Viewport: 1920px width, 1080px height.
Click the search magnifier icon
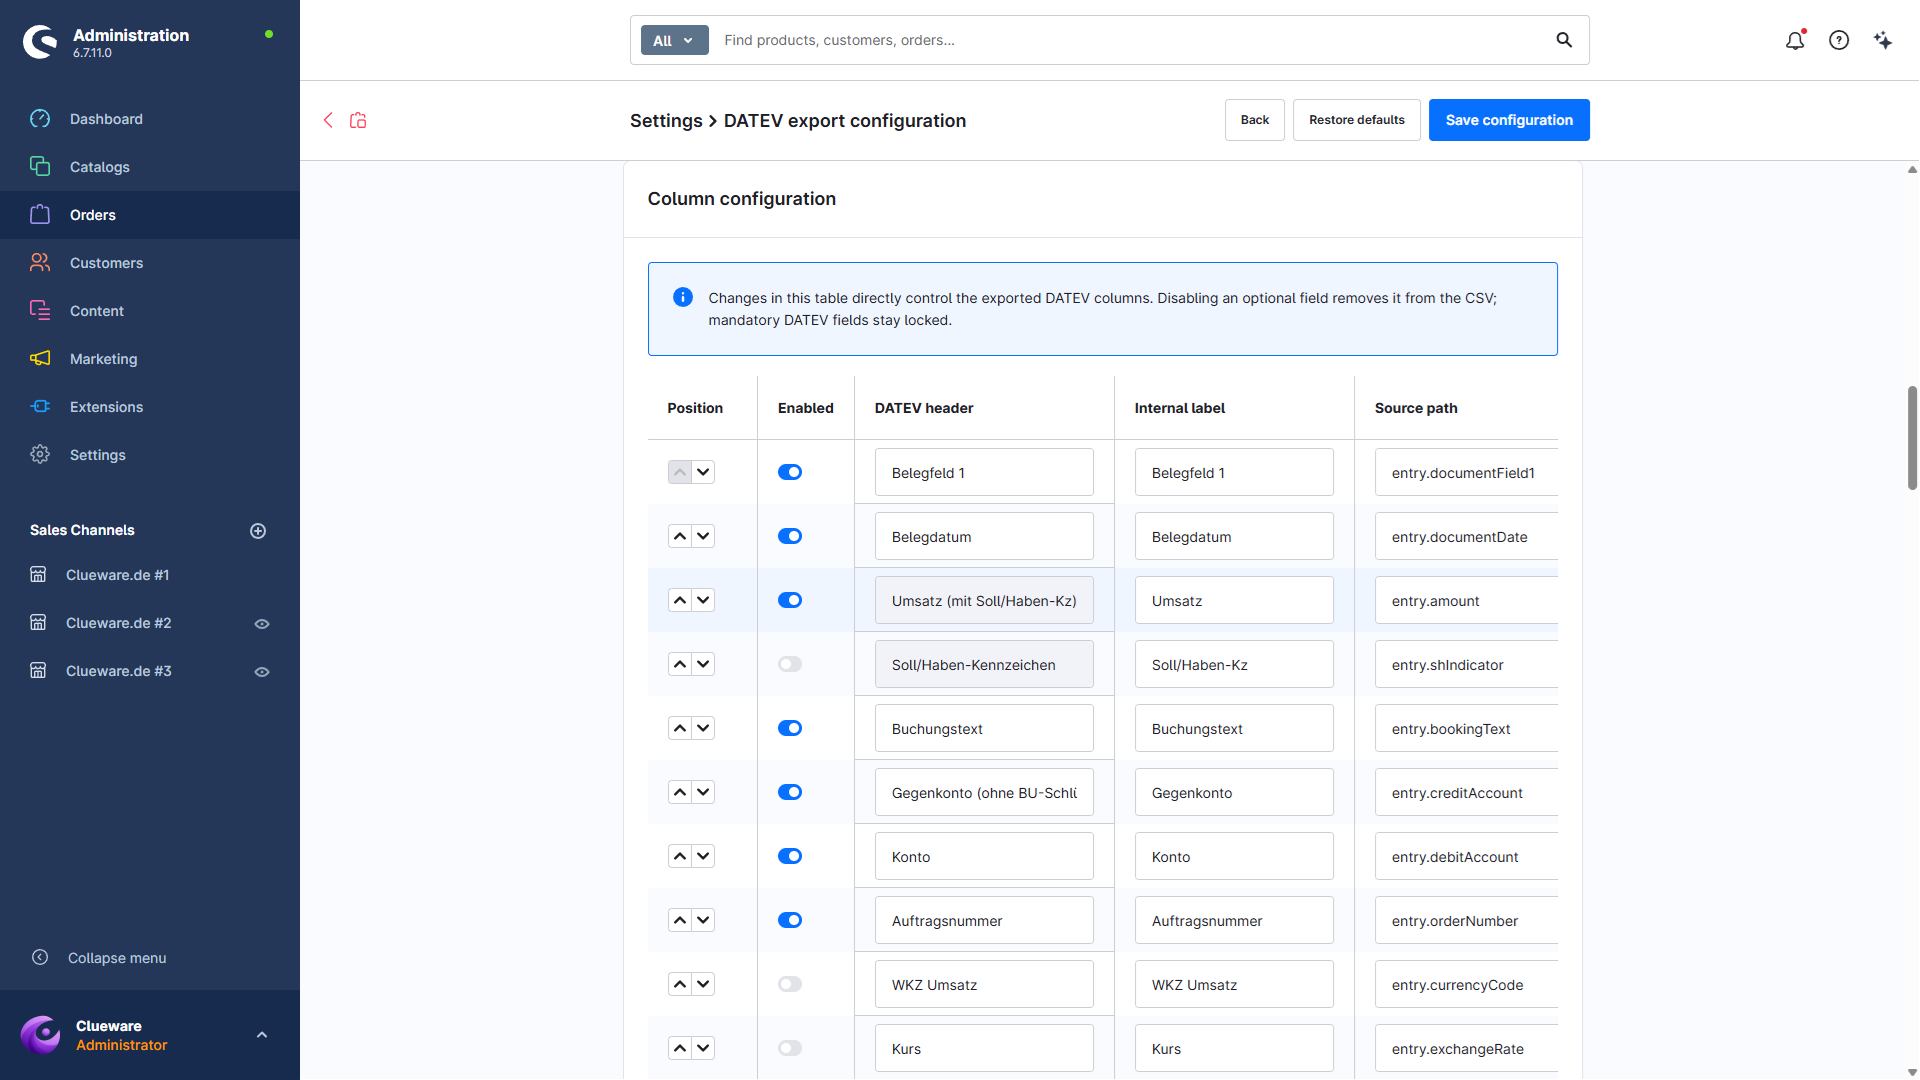click(x=1564, y=40)
